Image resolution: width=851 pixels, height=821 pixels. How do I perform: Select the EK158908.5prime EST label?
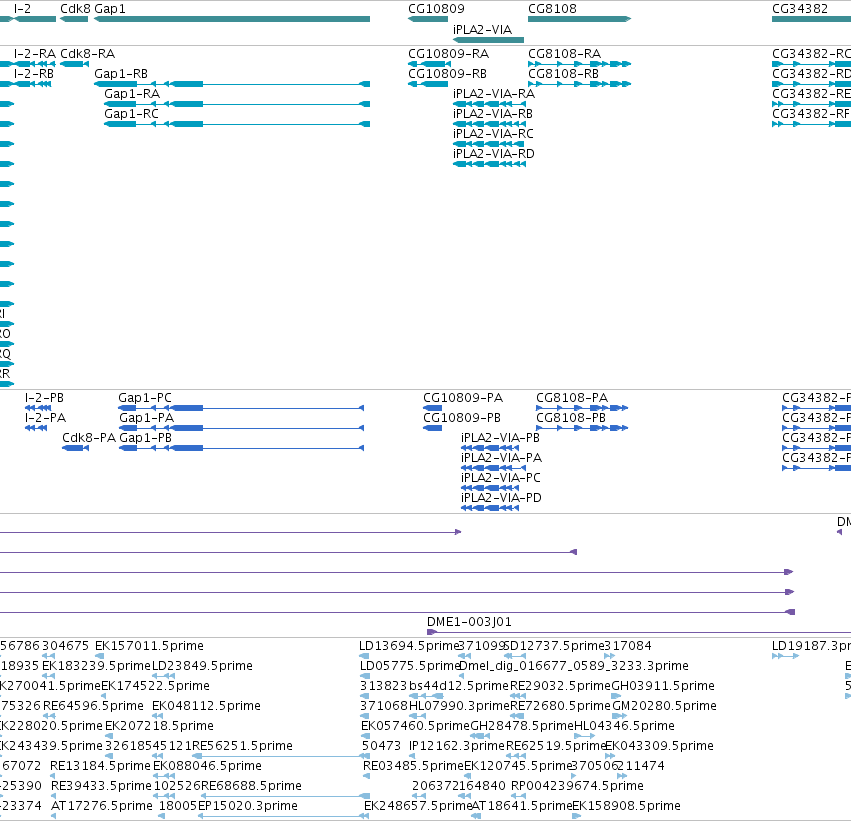(x=626, y=806)
